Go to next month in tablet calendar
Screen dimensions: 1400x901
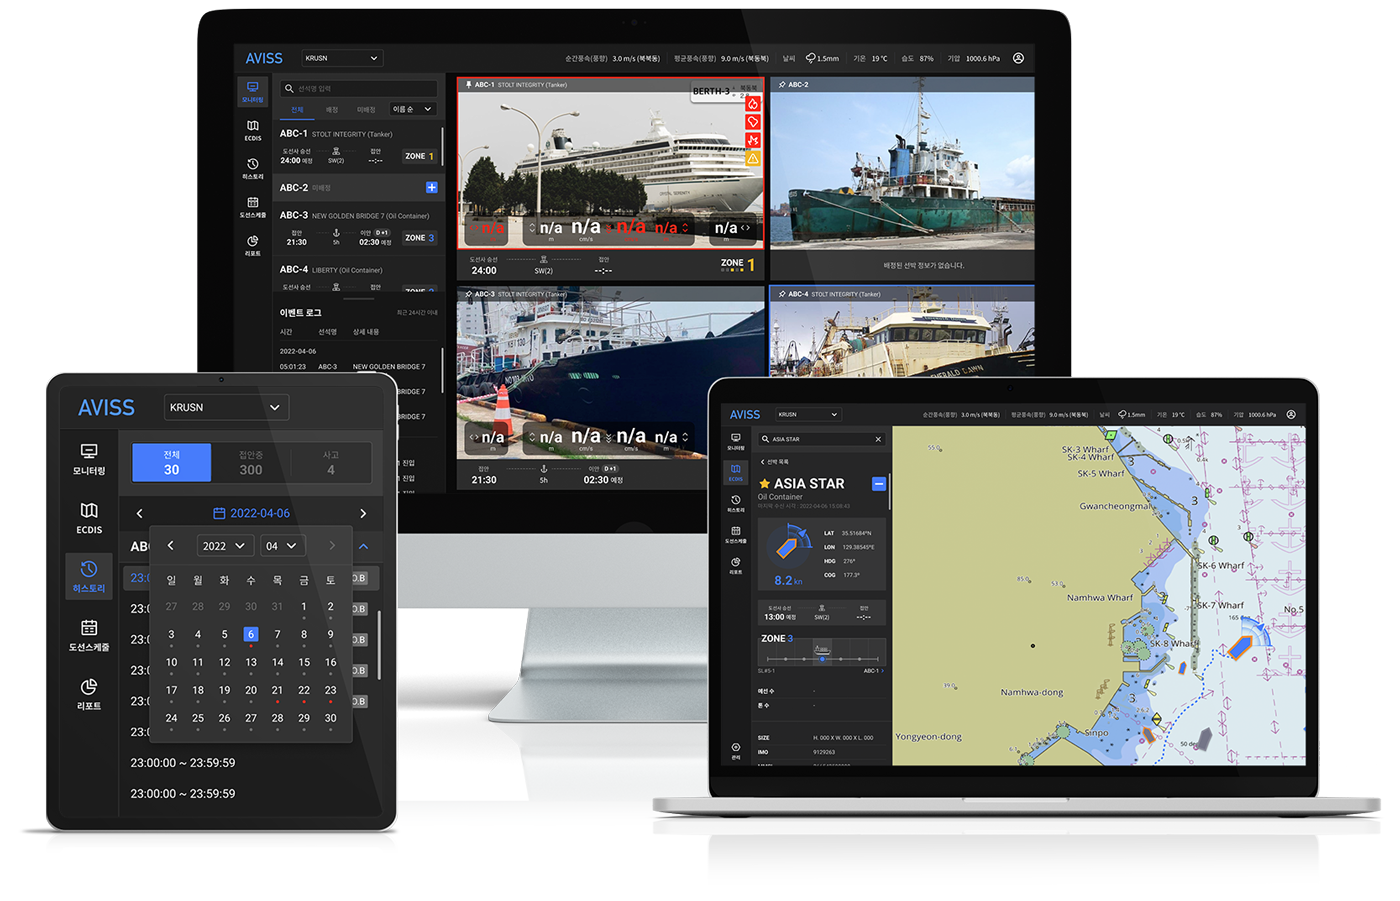[331, 546]
